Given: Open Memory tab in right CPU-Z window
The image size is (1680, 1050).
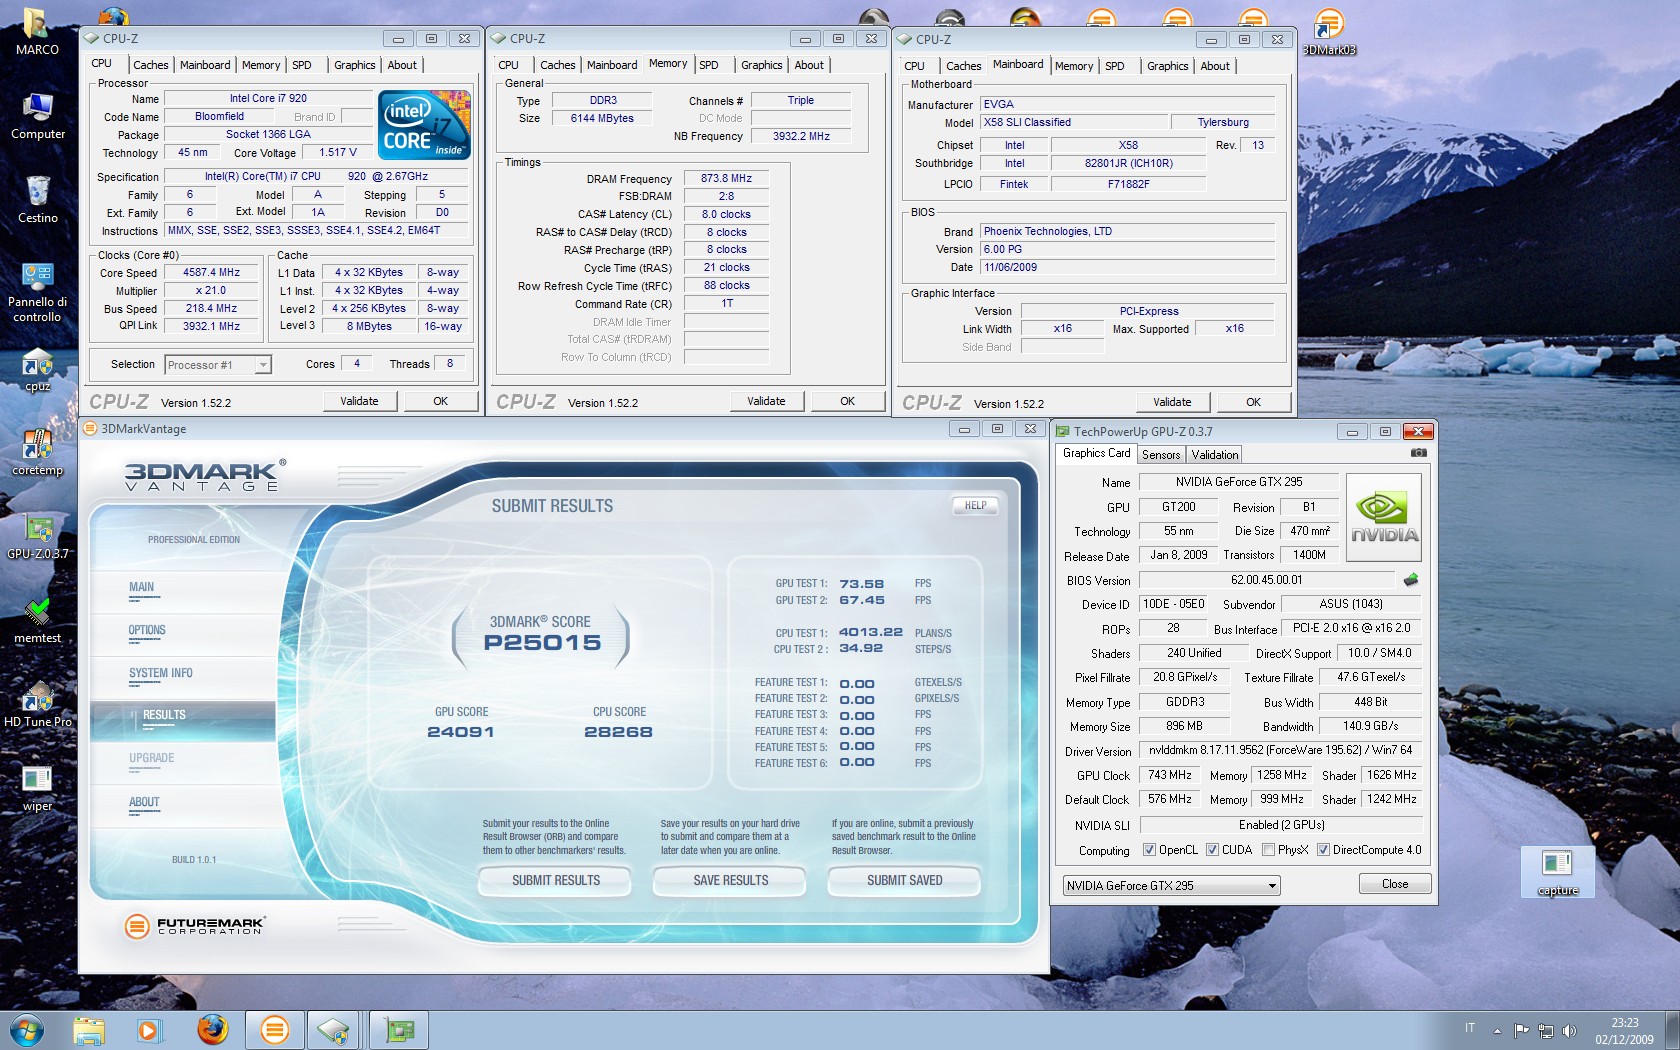Looking at the screenshot, I should (1074, 66).
